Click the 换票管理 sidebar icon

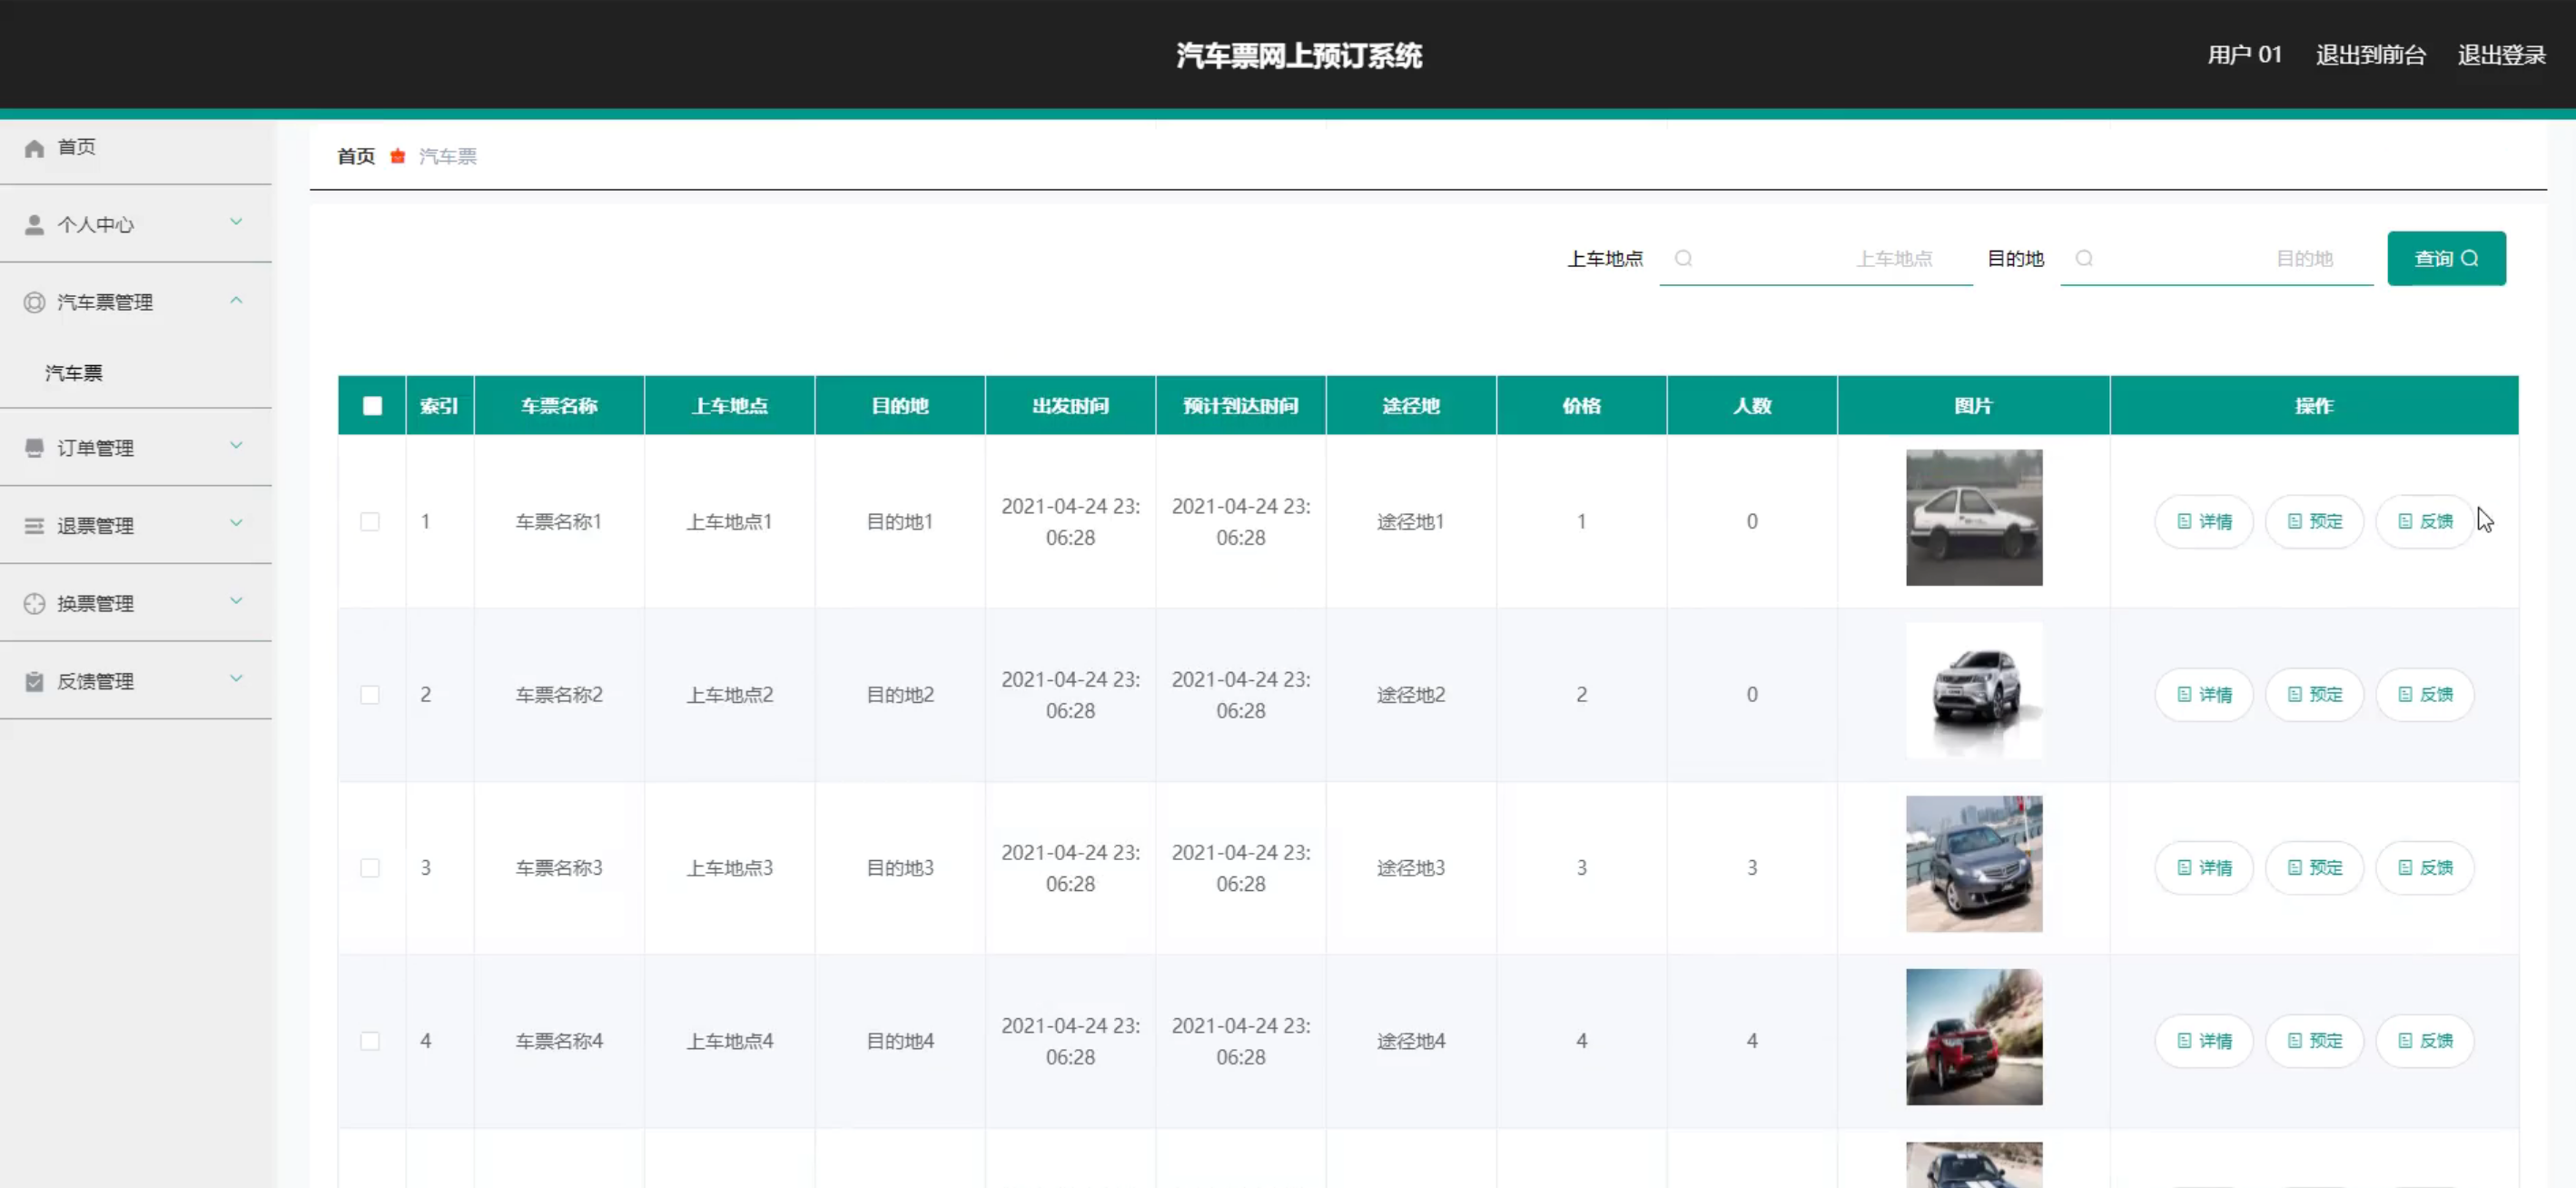(x=34, y=603)
